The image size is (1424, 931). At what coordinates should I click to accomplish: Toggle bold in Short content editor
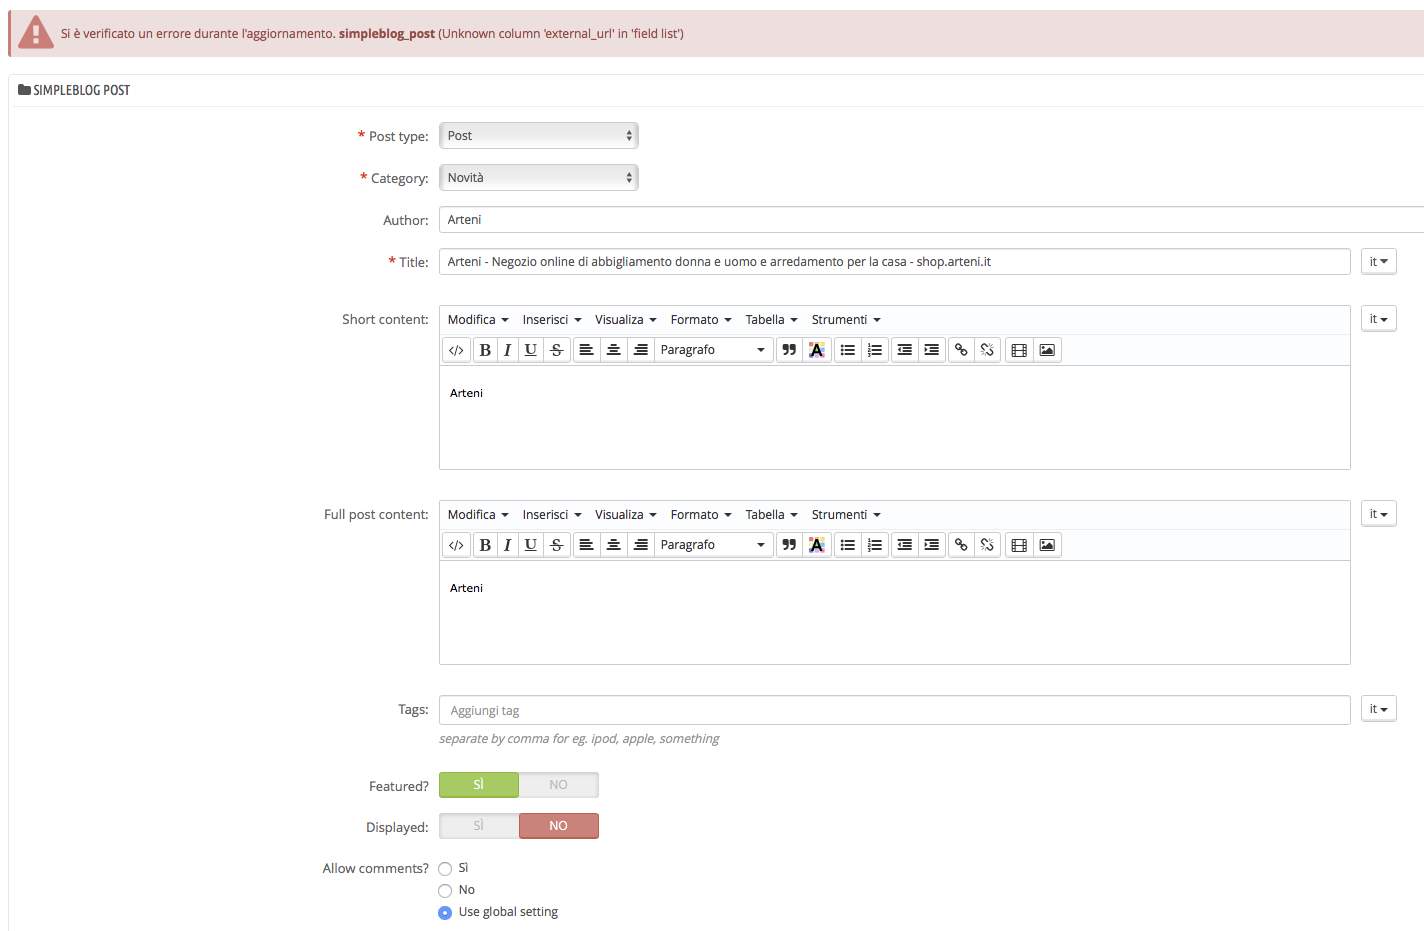tap(485, 350)
